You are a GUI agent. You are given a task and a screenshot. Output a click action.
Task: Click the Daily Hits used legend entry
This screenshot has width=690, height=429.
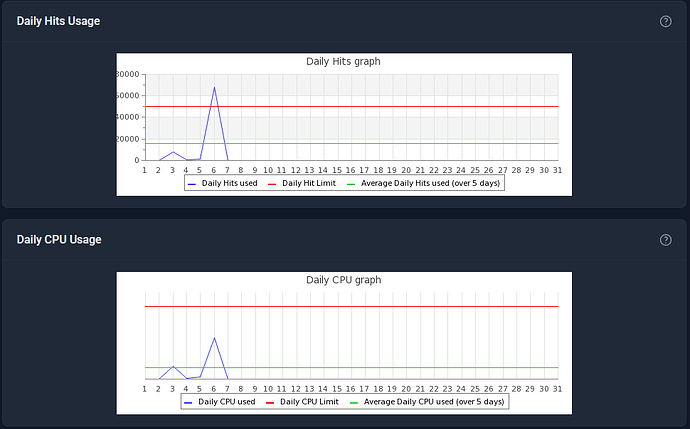pyautogui.click(x=223, y=183)
